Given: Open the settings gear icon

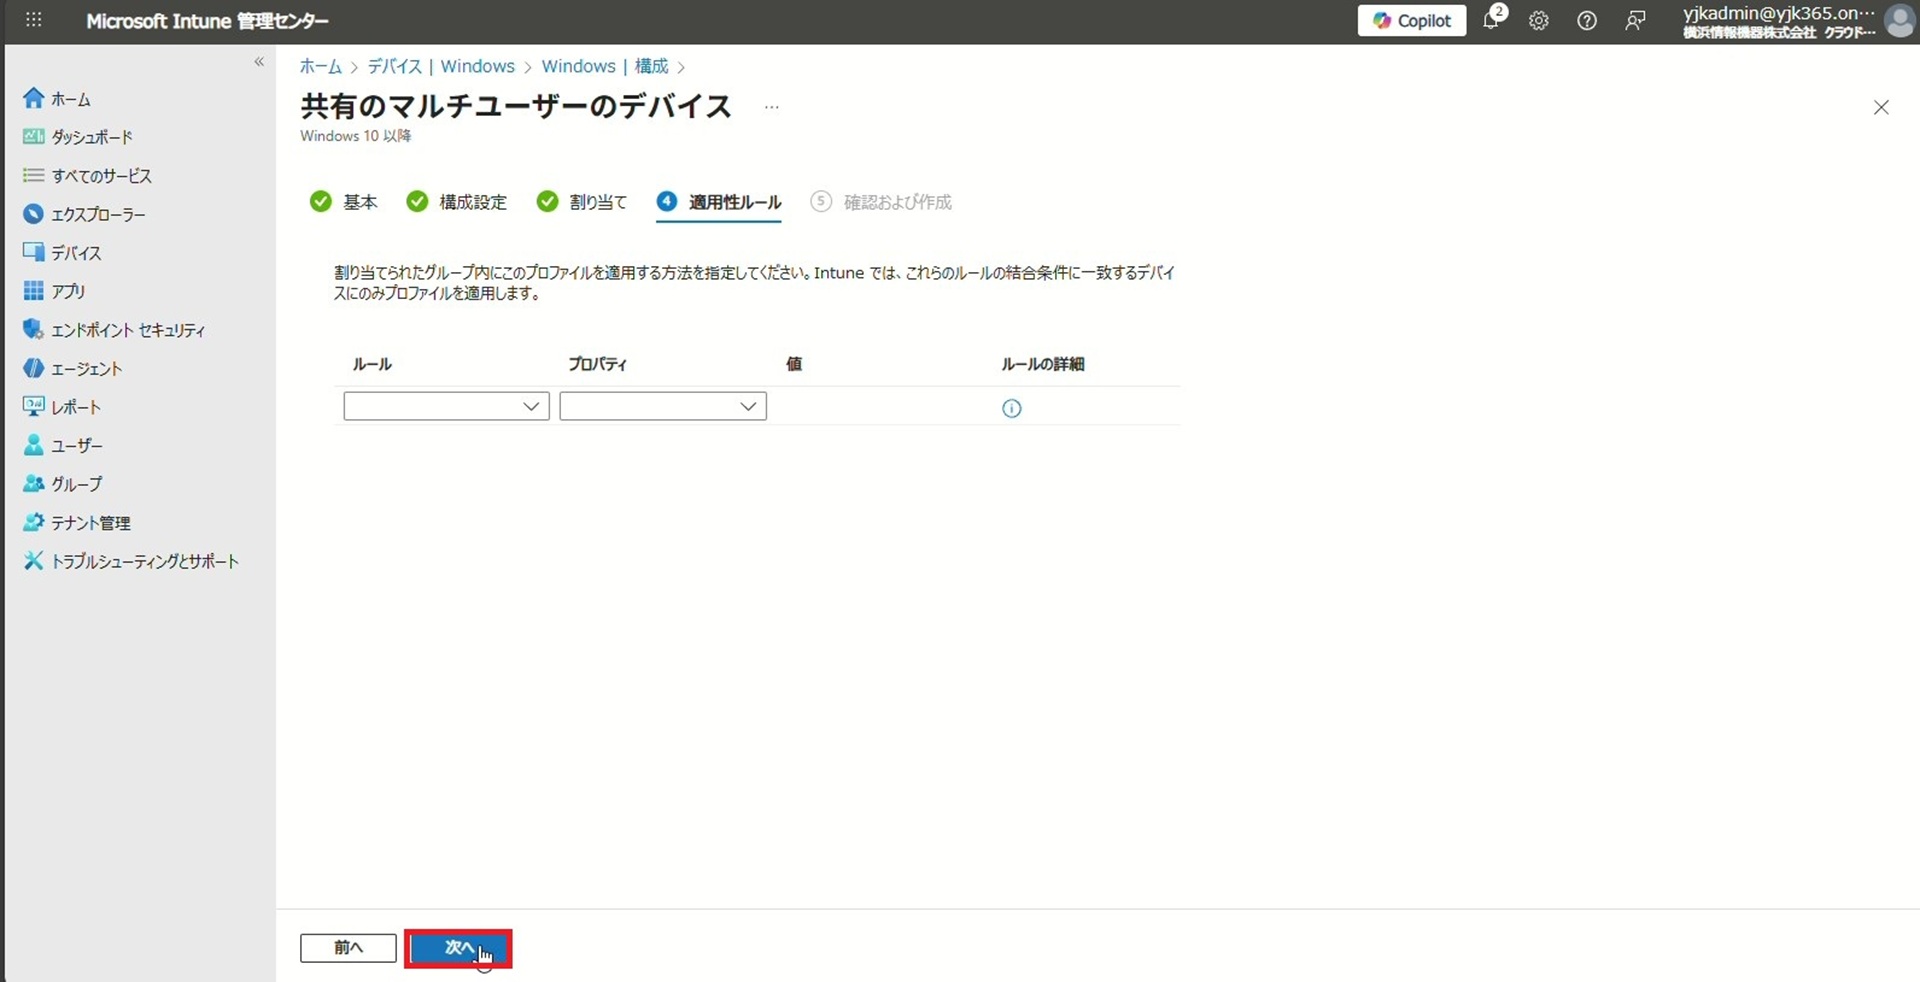Looking at the screenshot, I should tap(1538, 21).
